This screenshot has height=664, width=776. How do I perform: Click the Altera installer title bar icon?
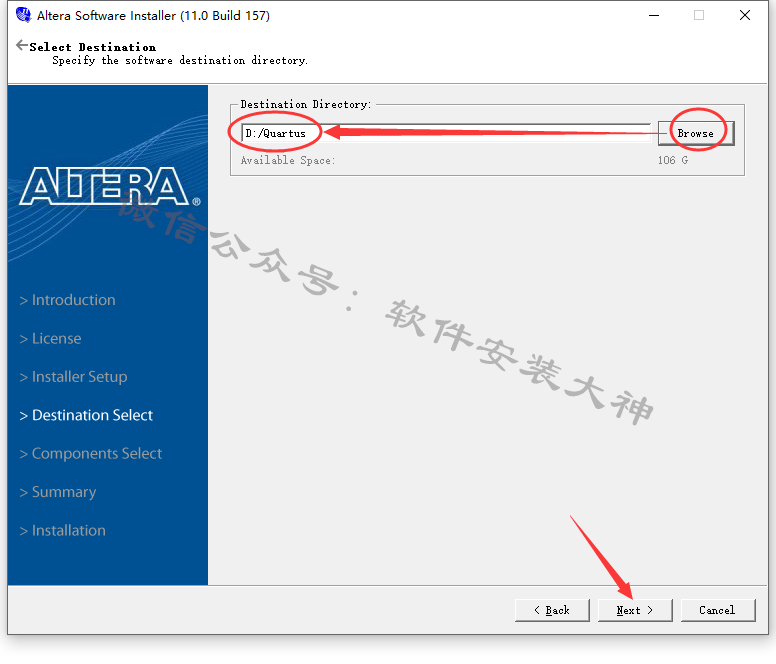pyautogui.click(x=23, y=15)
